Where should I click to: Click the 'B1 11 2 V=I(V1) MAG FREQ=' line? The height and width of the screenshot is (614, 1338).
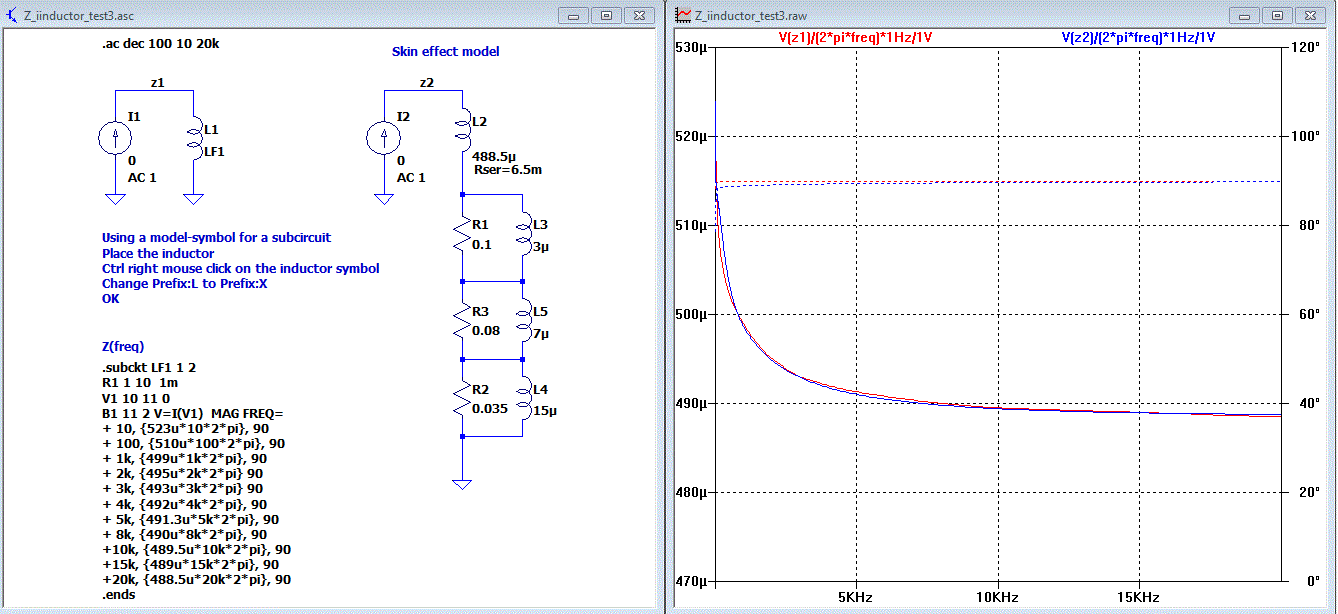[193, 413]
